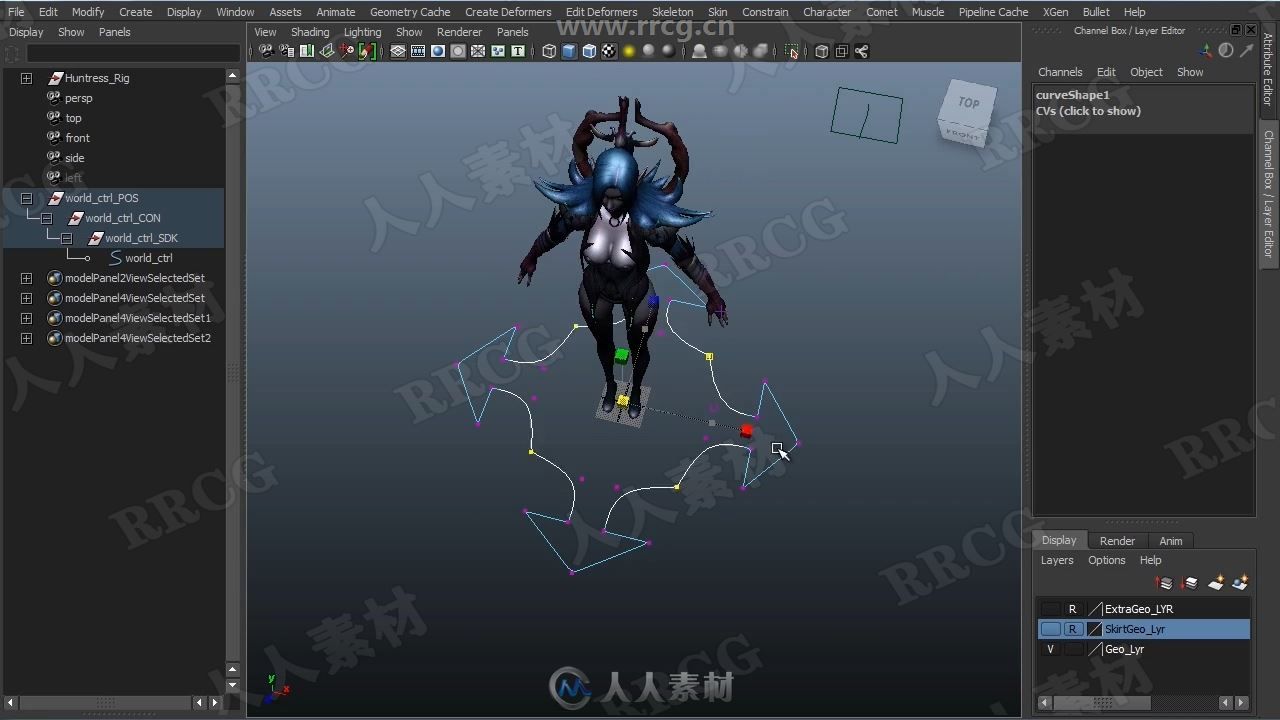The width and height of the screenshot is (1280, 720).
Task: Select the world_ctrl curve in Outliner
Action: [x=148, y=258]
